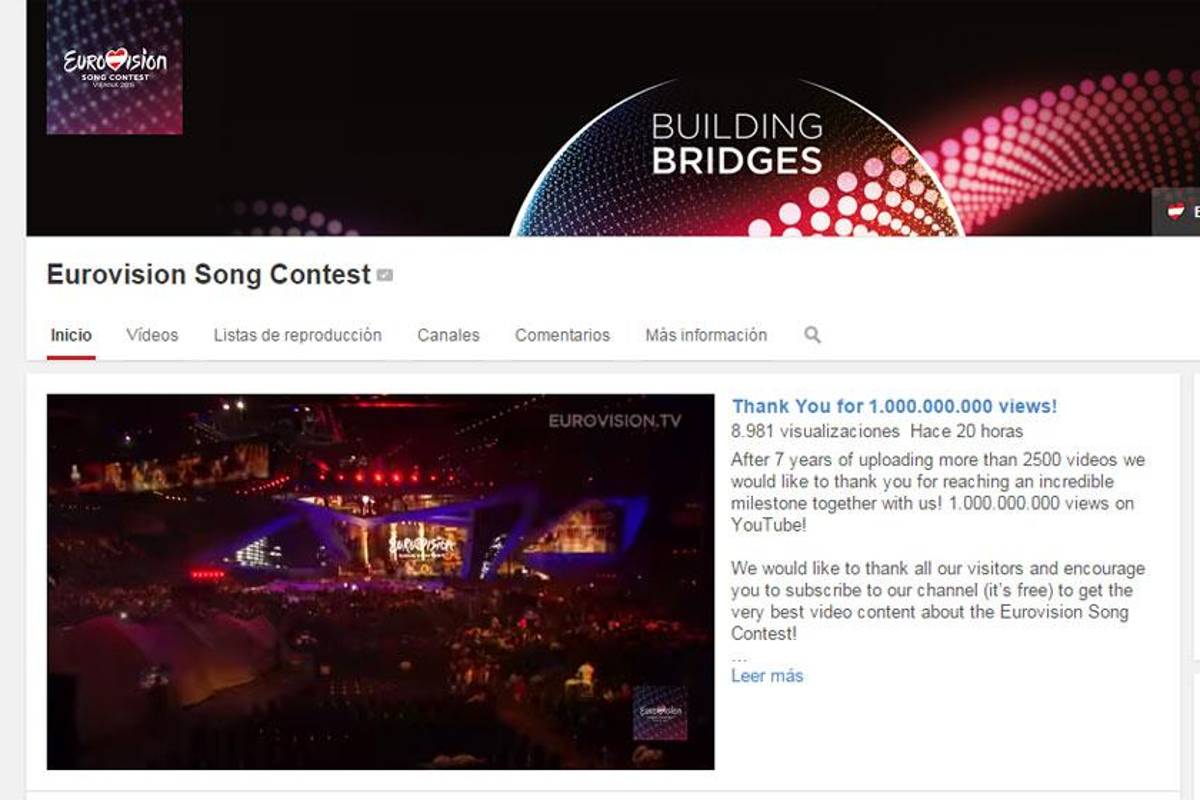Click the Eurovision Song Contest channel name
The image size is (1200, 800).
tap(209, 275)
